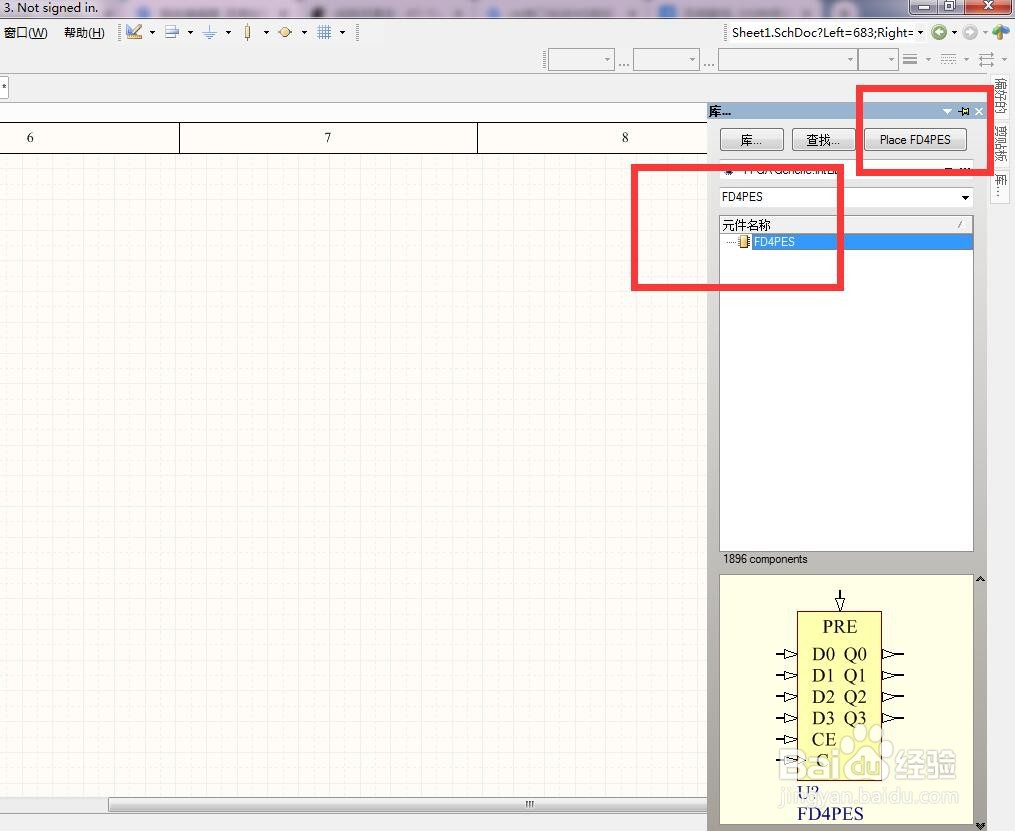Open the 帮助(H) menu
Viewport: 1015px width, 831px height.
(84, 32)
